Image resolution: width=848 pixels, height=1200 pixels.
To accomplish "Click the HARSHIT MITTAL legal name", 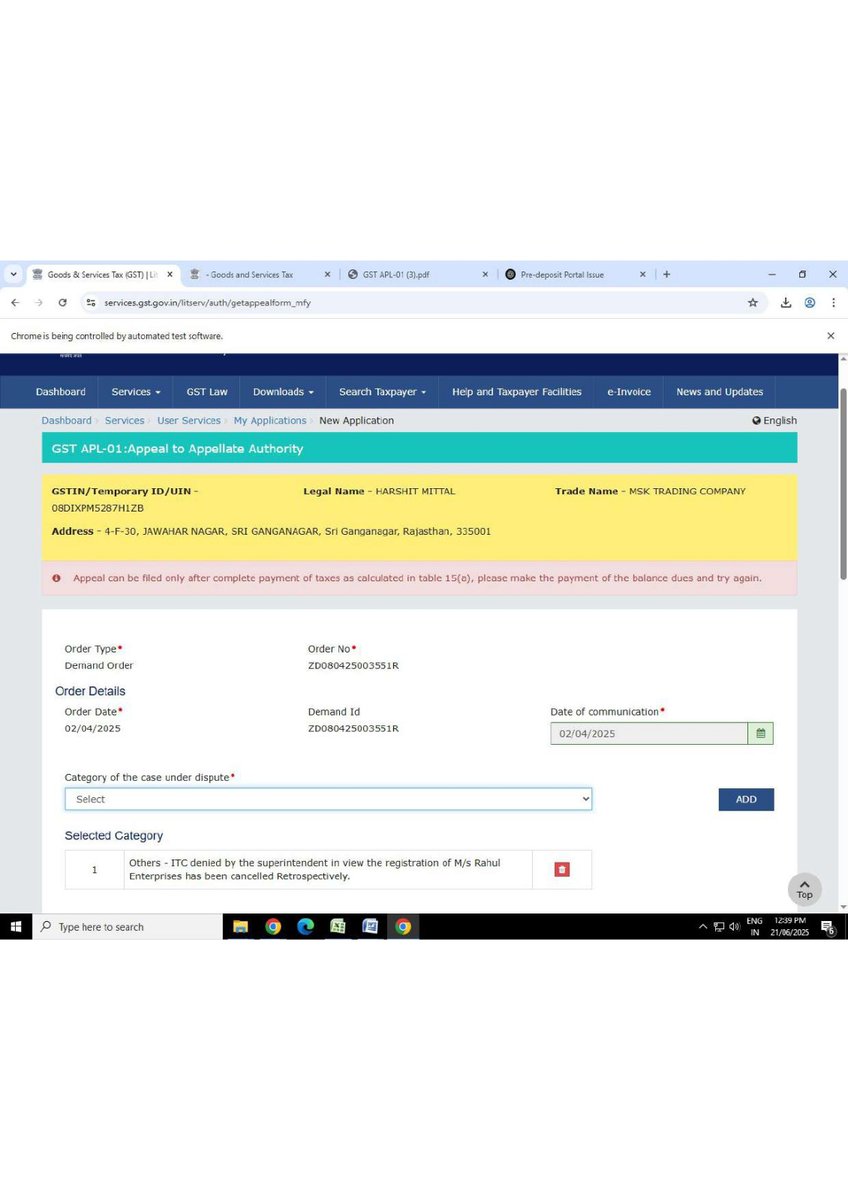I will 415,491.
